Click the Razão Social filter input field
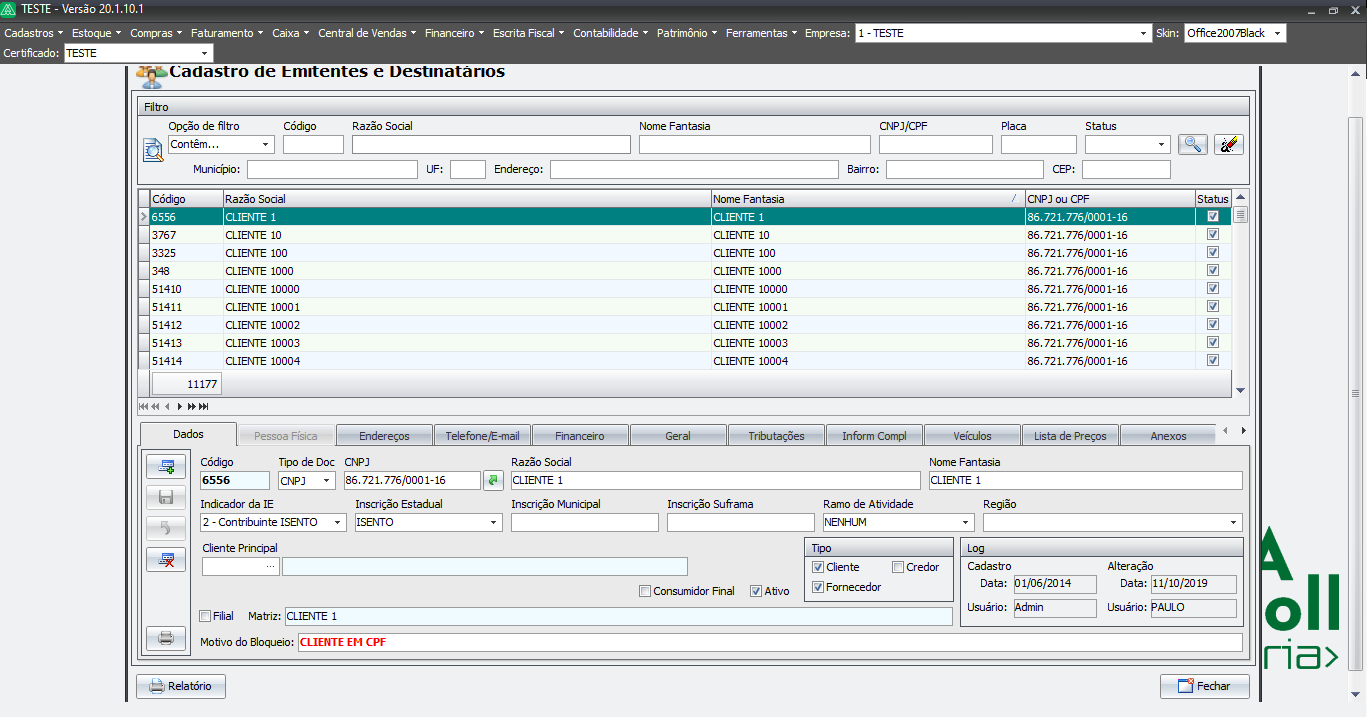The height and width of the screenshot is (717, 1367). click(x=491, y=145)
